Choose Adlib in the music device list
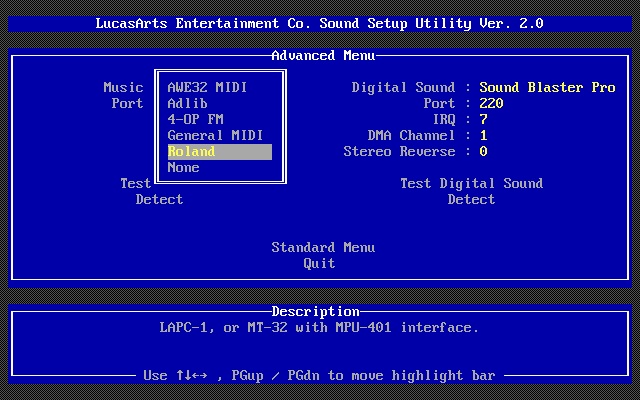The width and height of the screenshot is (640, 400). point(187,103)
